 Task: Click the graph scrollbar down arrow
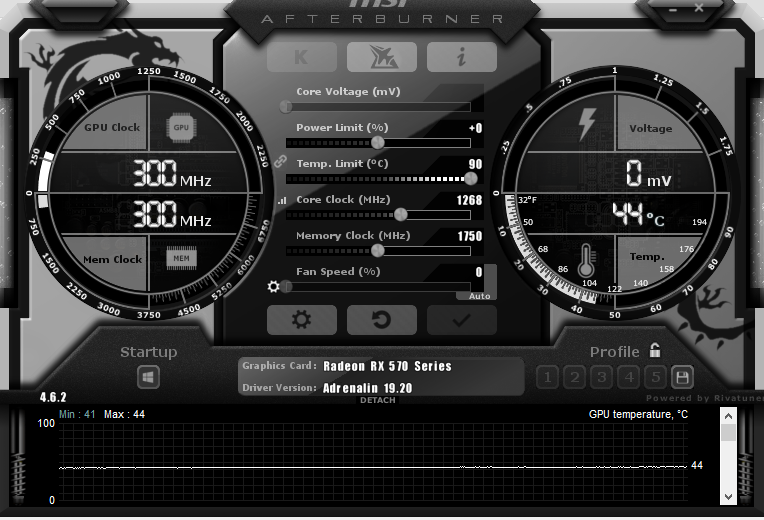click(729, 495)
